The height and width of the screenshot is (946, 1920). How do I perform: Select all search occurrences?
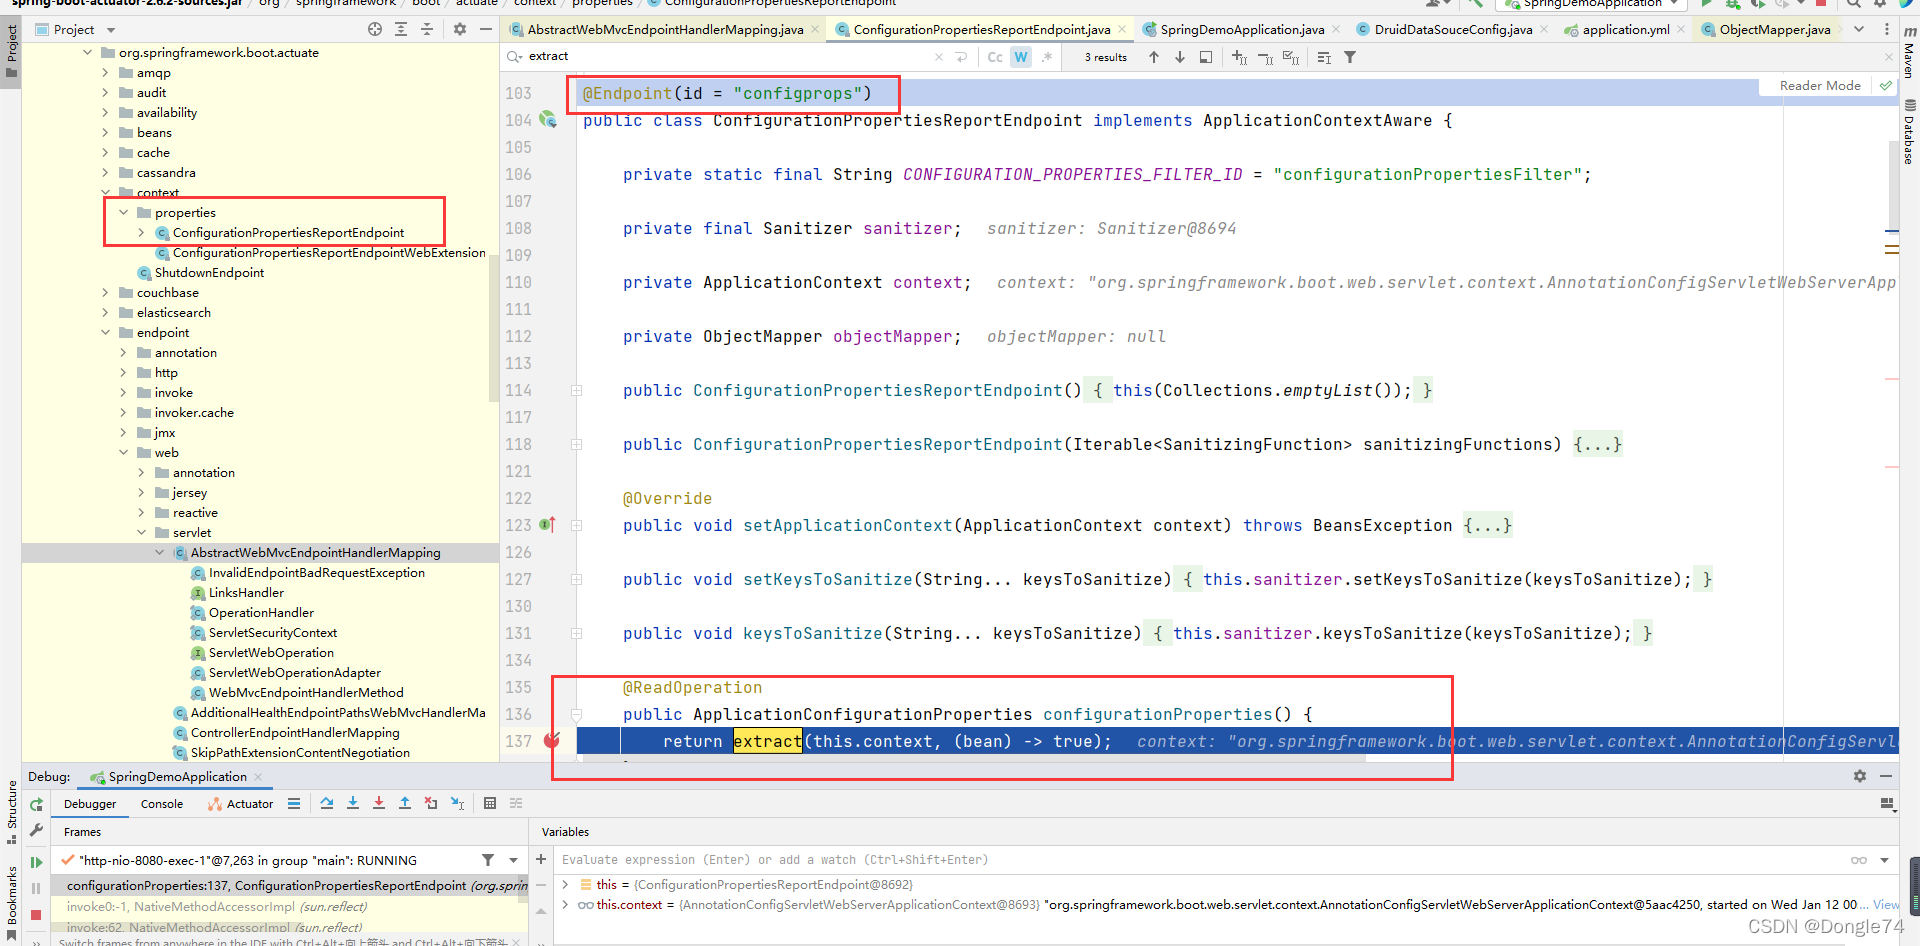(x=1291, y=57)
